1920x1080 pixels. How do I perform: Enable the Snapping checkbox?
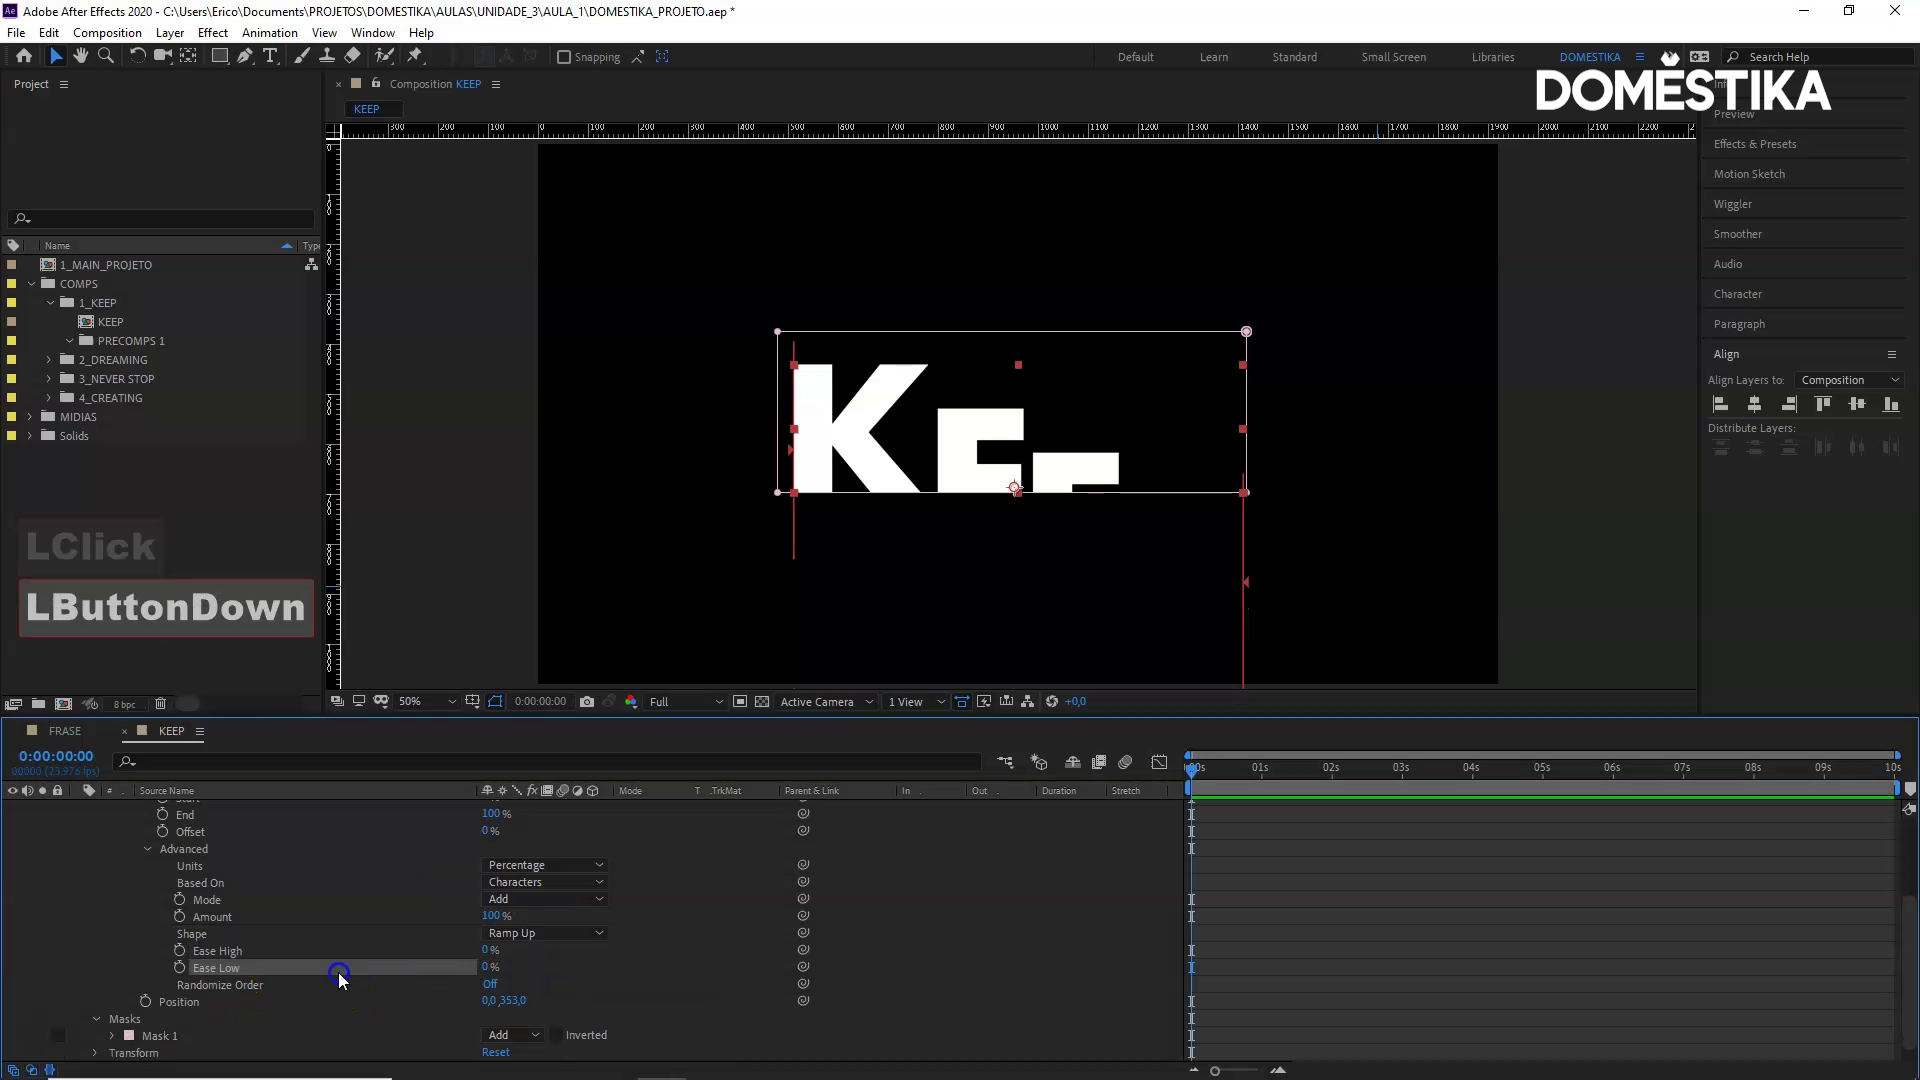pos(564,57)
